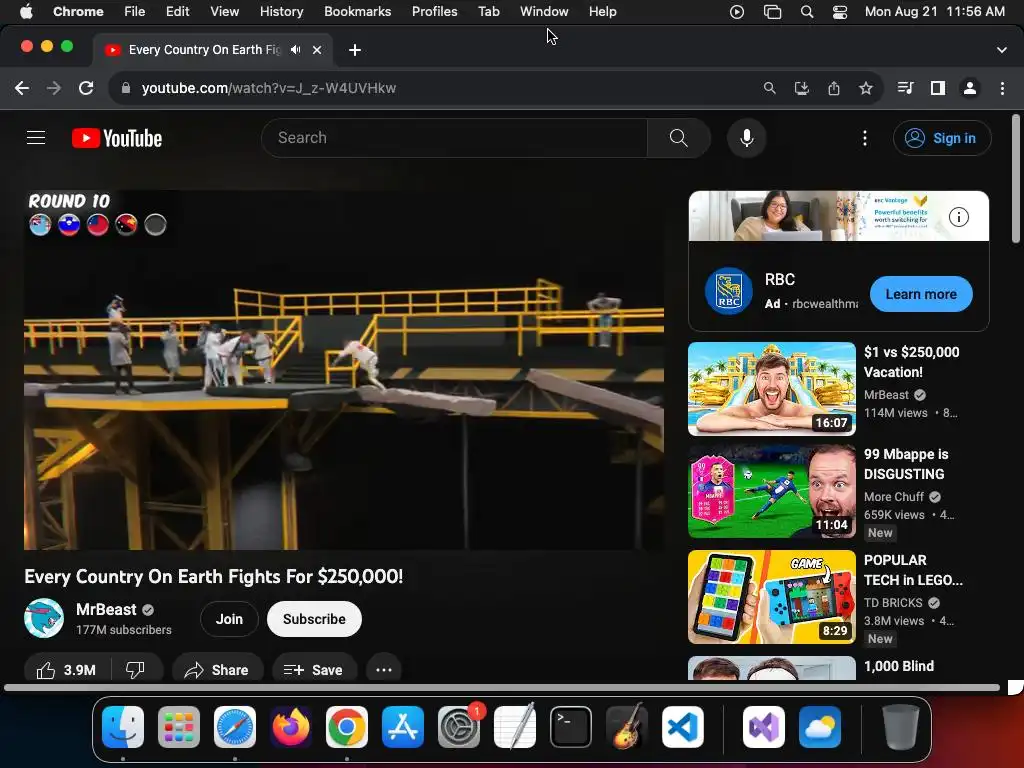Go to YouTube home via logo
The width and height of the screenshot is (1024, 768).
(x=117, y=138)
